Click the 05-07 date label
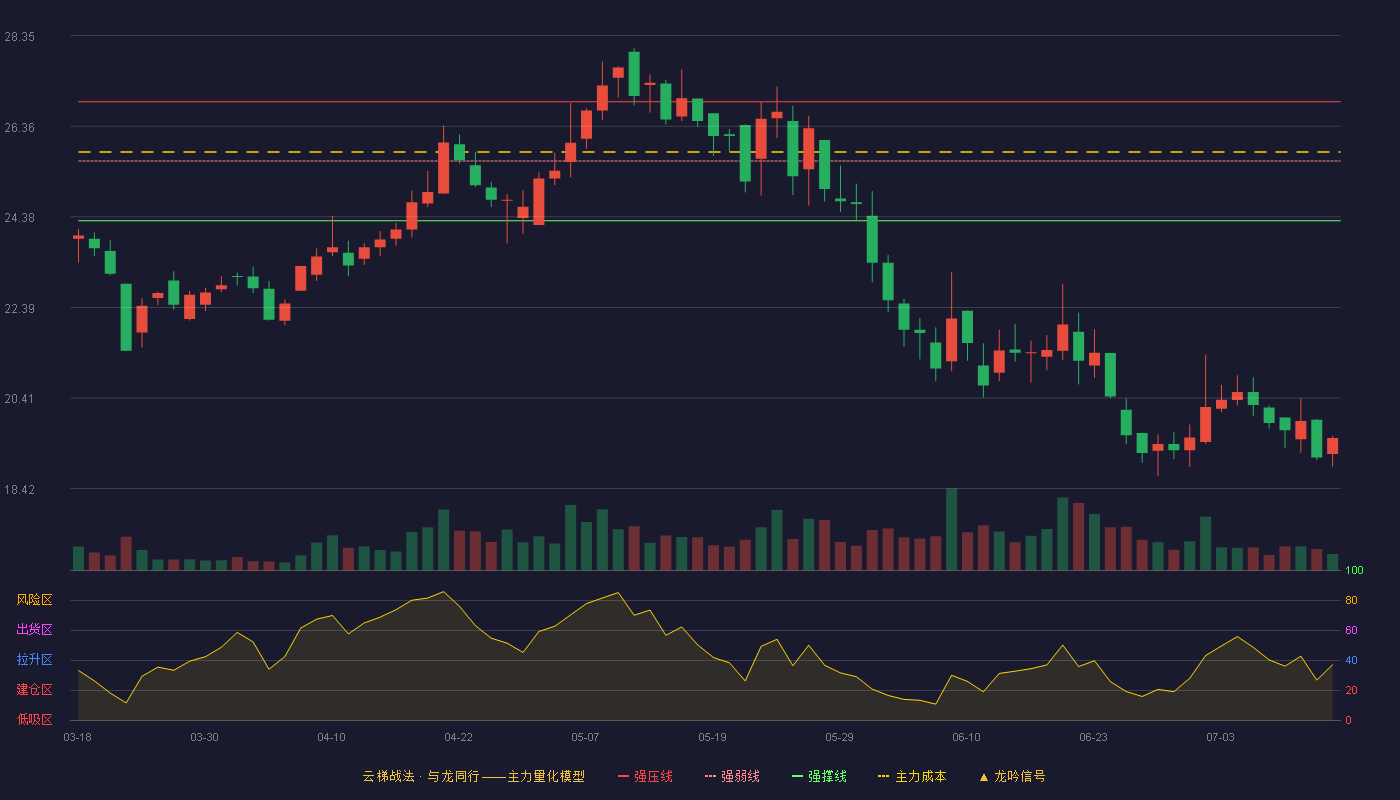This screenshot has width=1400, height=800. click(585, 737)
